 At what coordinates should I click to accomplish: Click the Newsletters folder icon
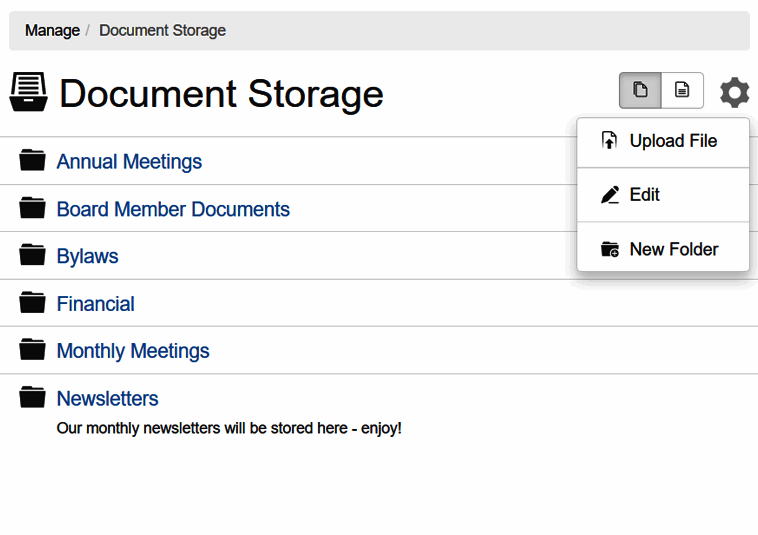[x=32, y=397]
